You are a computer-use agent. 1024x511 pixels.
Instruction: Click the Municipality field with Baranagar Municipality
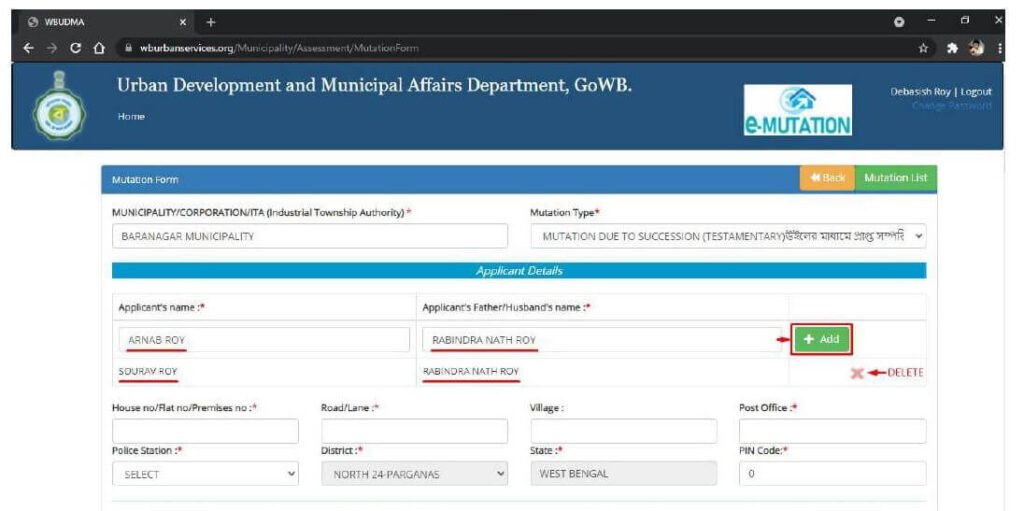point(310,237)
